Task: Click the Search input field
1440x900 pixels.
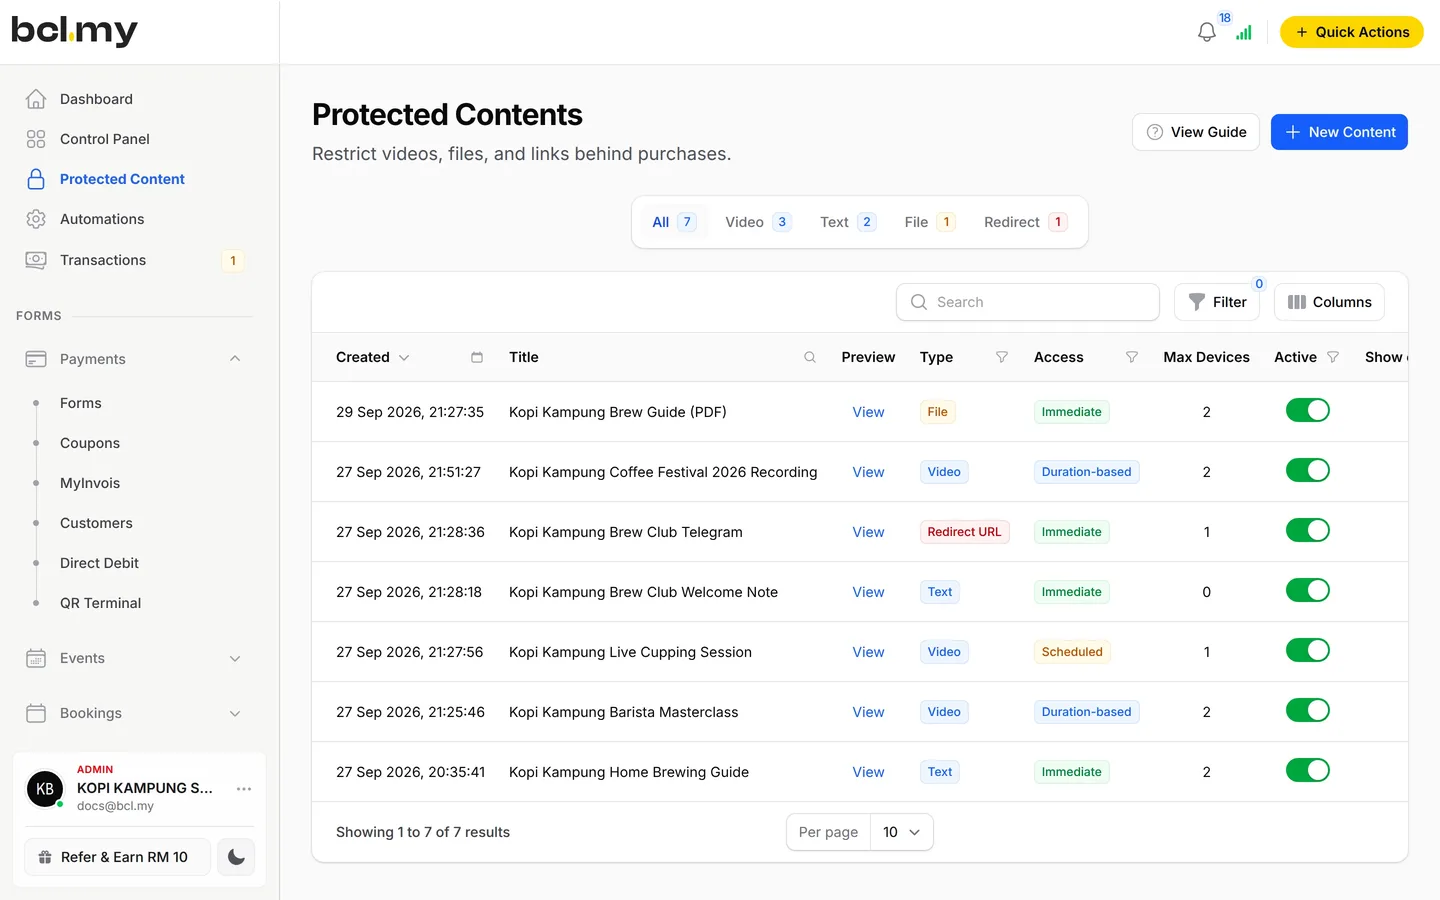Action: 1028,302
